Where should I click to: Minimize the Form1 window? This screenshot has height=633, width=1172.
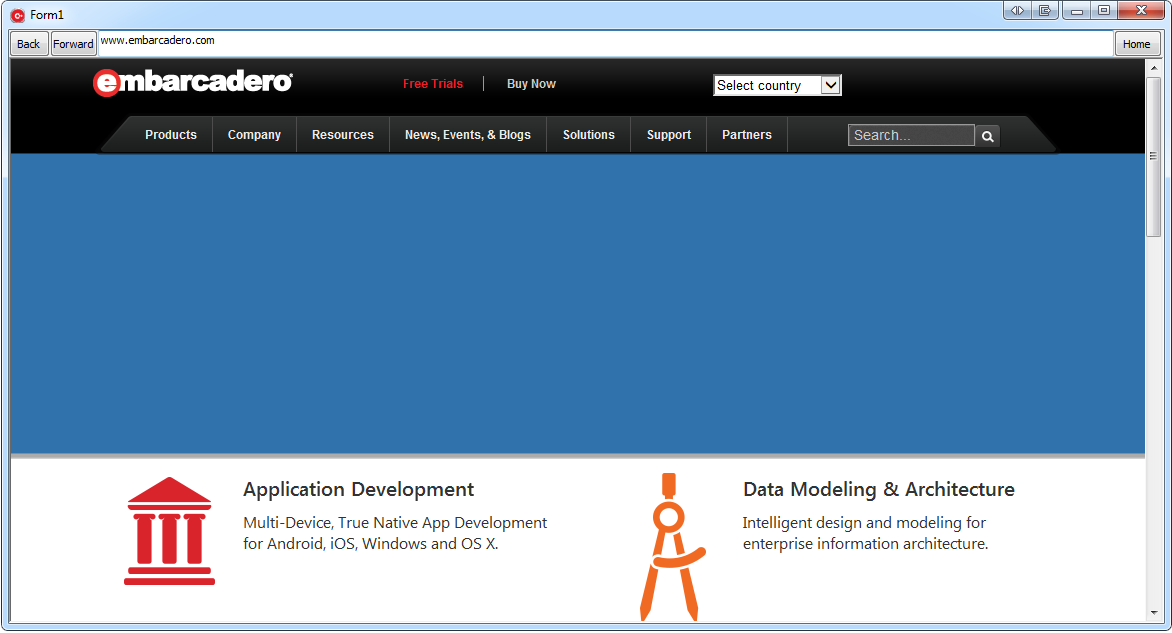pyautogui.click(x=1076, y=10)
